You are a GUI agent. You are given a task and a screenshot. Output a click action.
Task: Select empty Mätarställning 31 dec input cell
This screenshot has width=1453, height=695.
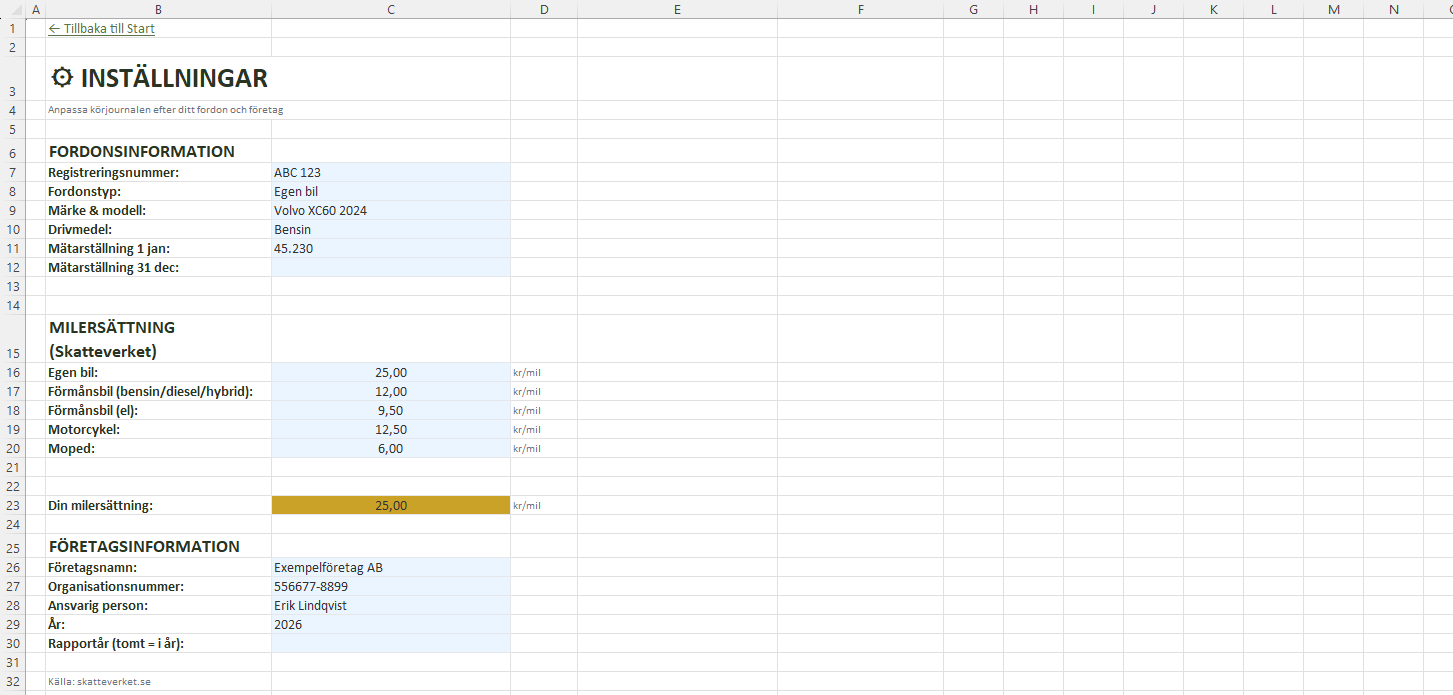[x=391, y=268]
